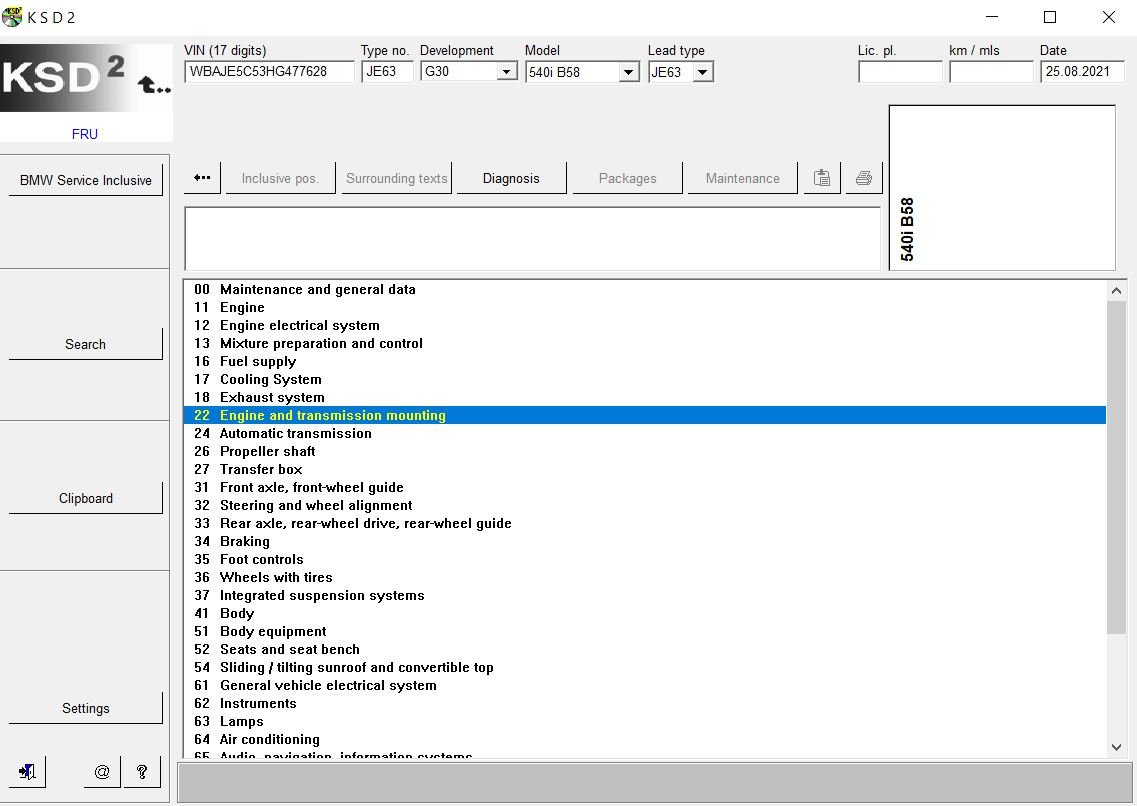The image size is (1137, 806).
Task: Open the Lead type JE63 dropdown
Action: click(702, 72)
